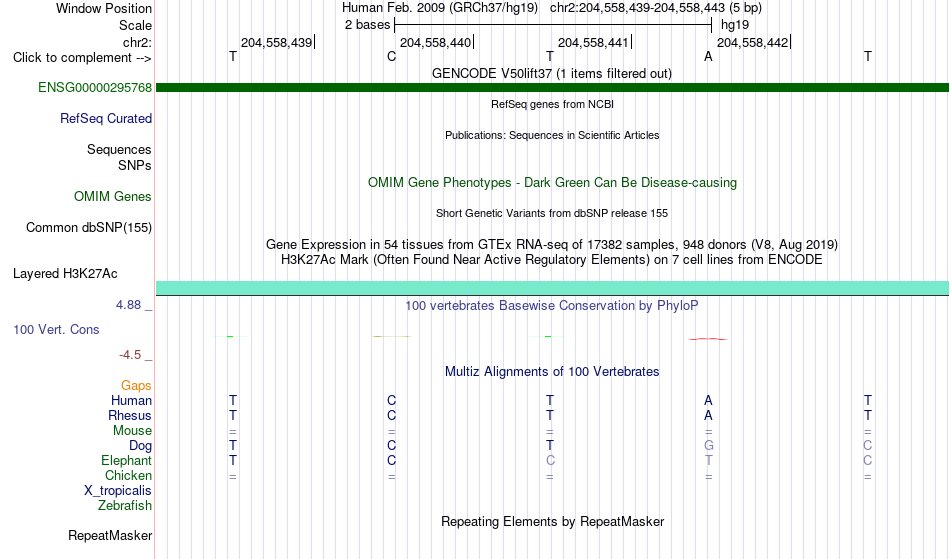Click the red negative PhyloP conservation bar

[708, 339]
